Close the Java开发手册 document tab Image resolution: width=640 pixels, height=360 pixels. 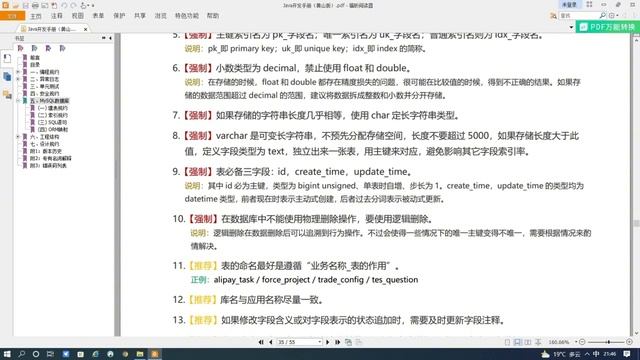[85, 29]
